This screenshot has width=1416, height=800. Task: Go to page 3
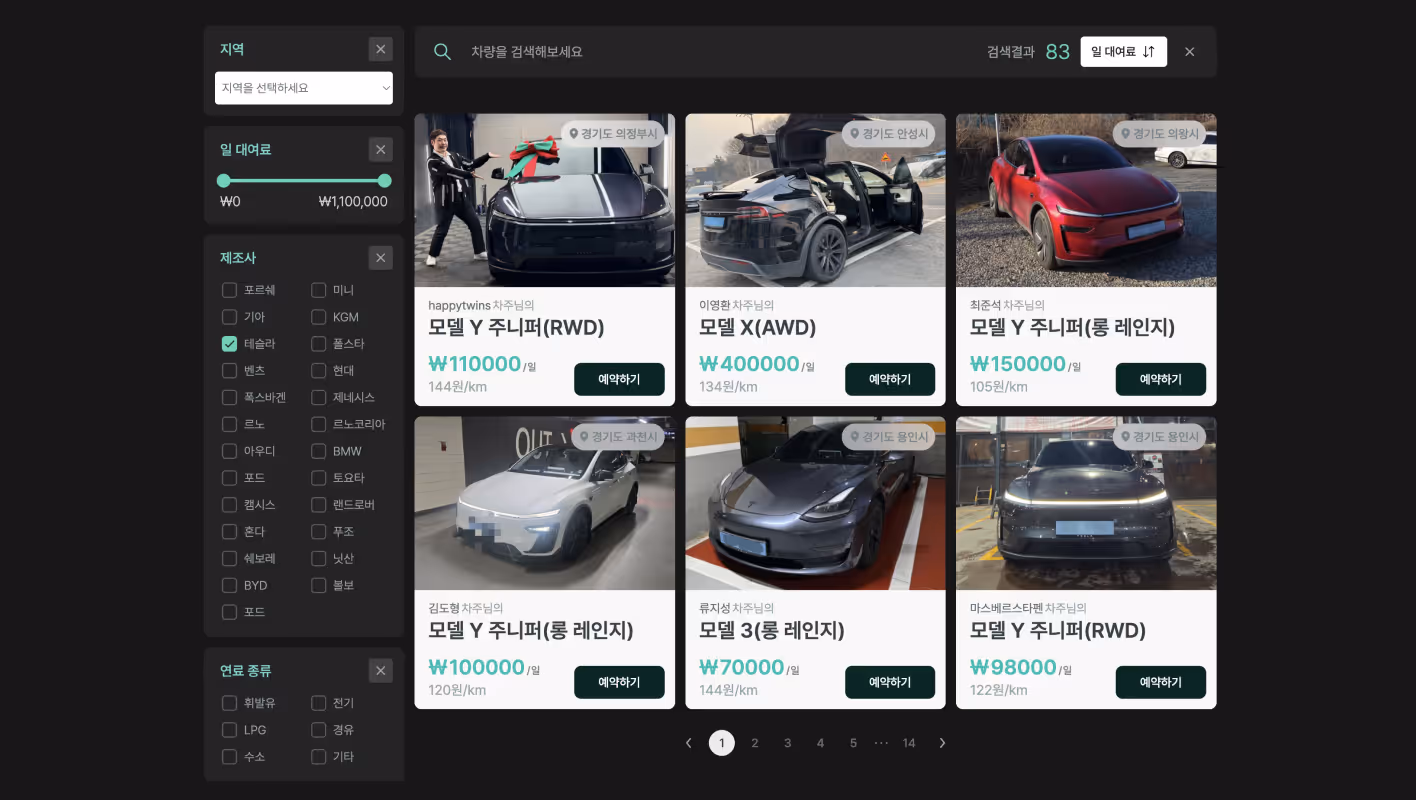point(788,743)
